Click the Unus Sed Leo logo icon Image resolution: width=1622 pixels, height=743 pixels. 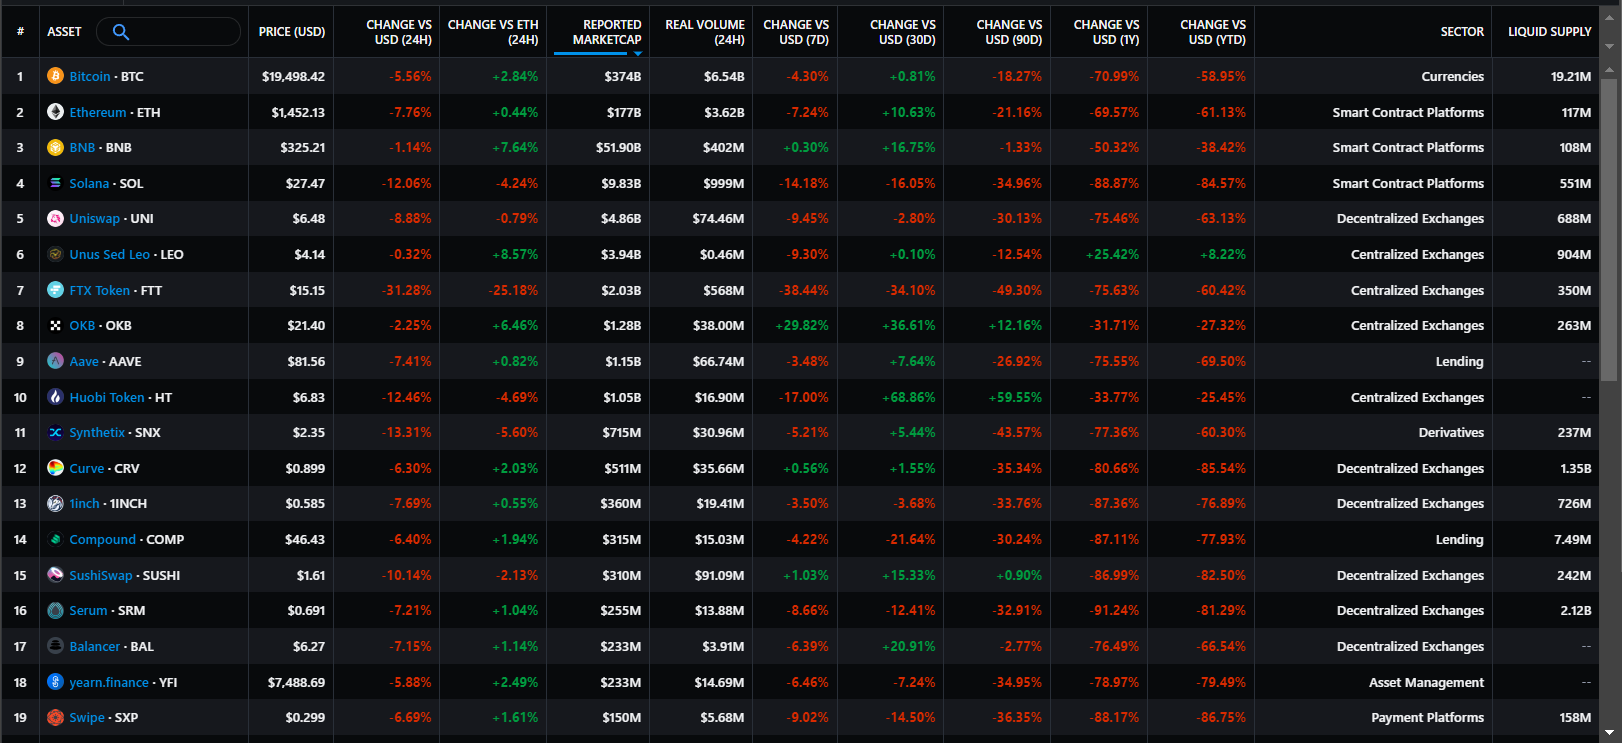point(56,254)
